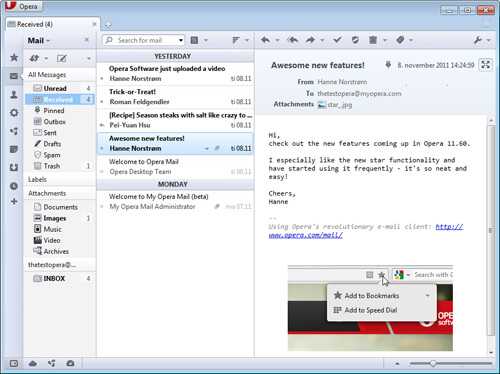Open the Widgets gear panel icon
500x374 pixels.
(14, 113)
